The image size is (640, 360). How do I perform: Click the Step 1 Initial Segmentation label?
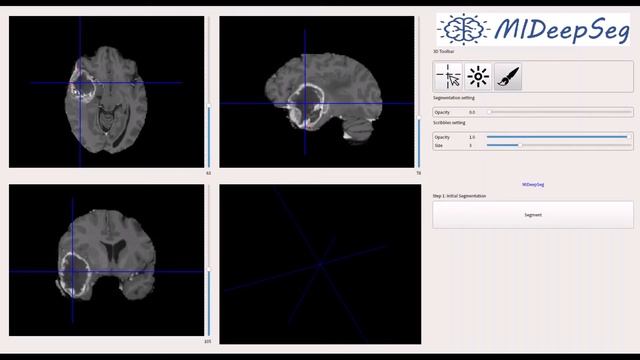[459, 196]
